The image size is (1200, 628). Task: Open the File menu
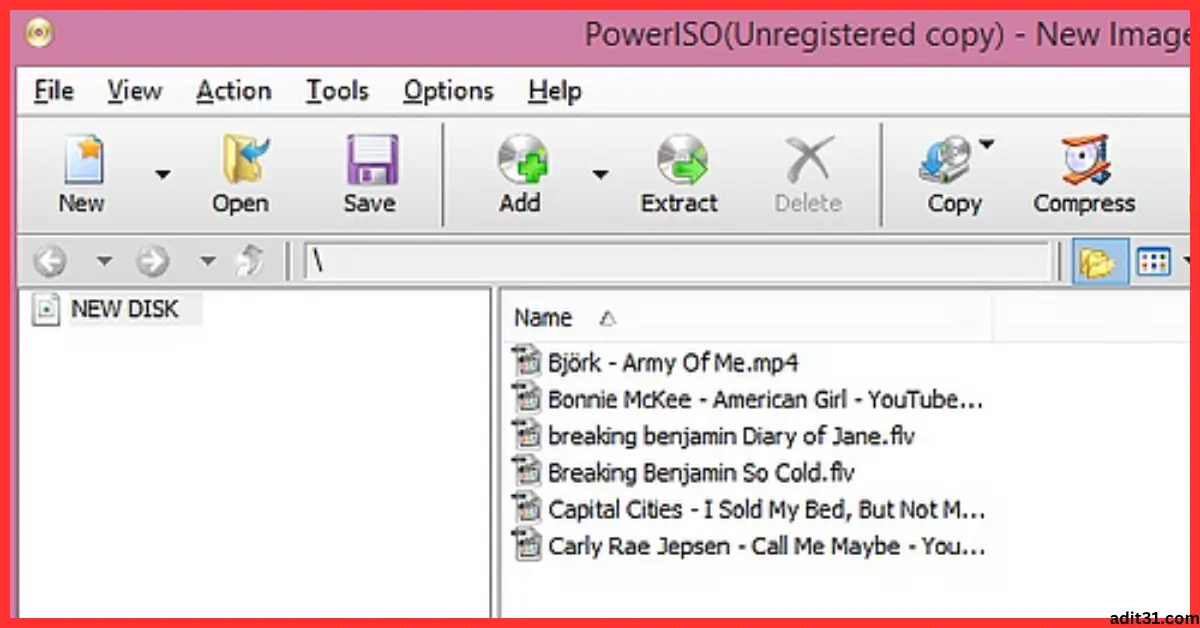54,91
